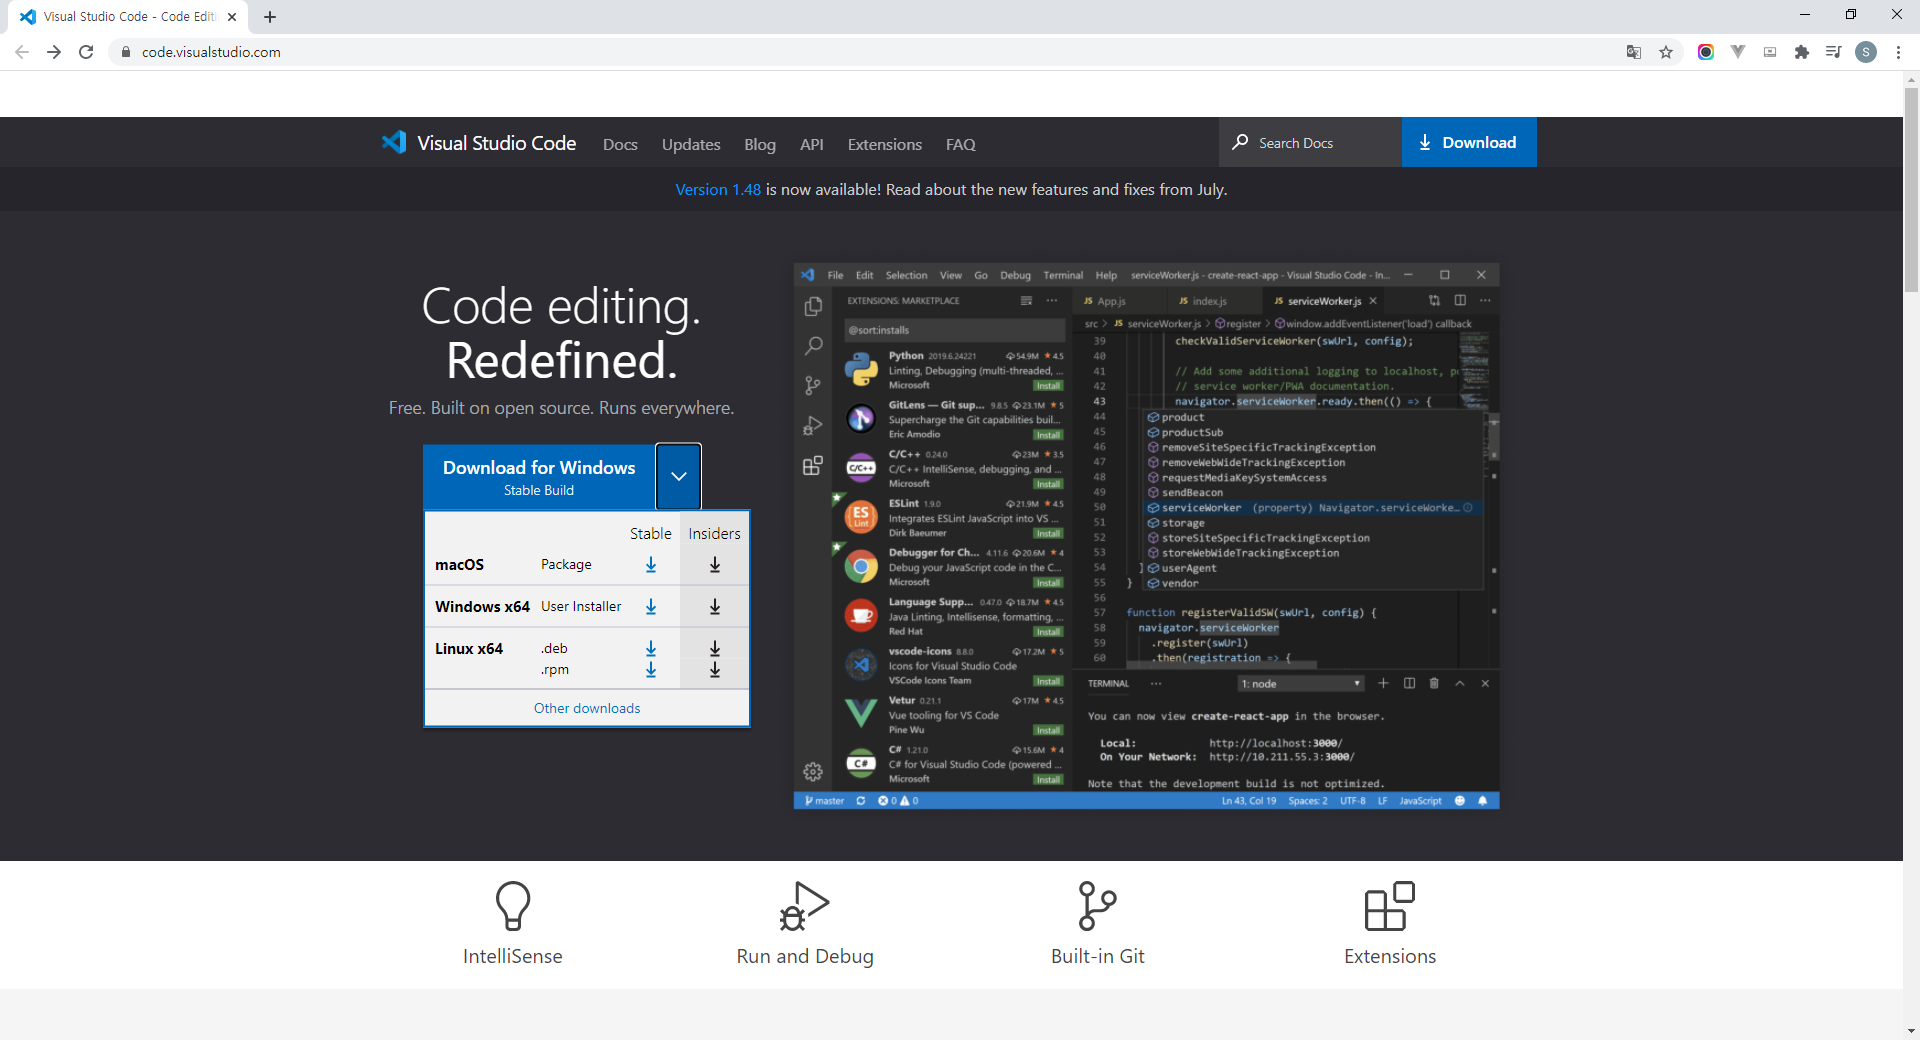Click the page vertical scrollbar
This screenshot has width=1920, height=1040.
coord(1911,190)
